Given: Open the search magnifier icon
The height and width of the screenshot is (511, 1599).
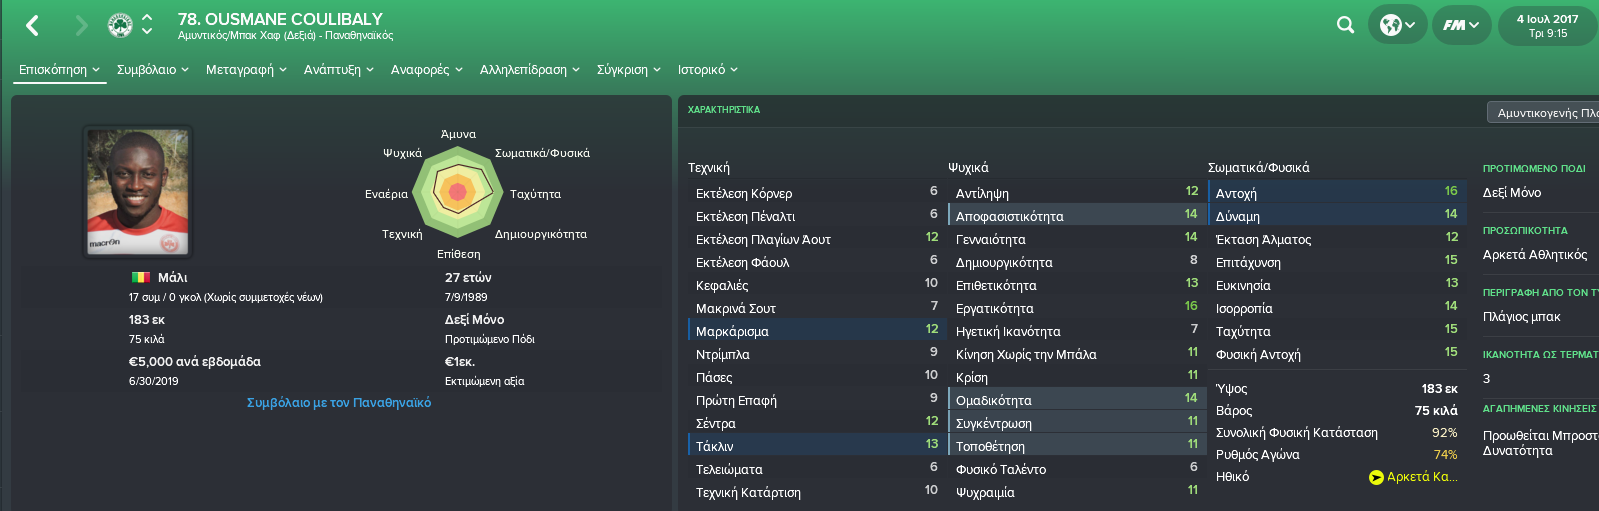Looking at the screenshot, I should coord(1345,25).
